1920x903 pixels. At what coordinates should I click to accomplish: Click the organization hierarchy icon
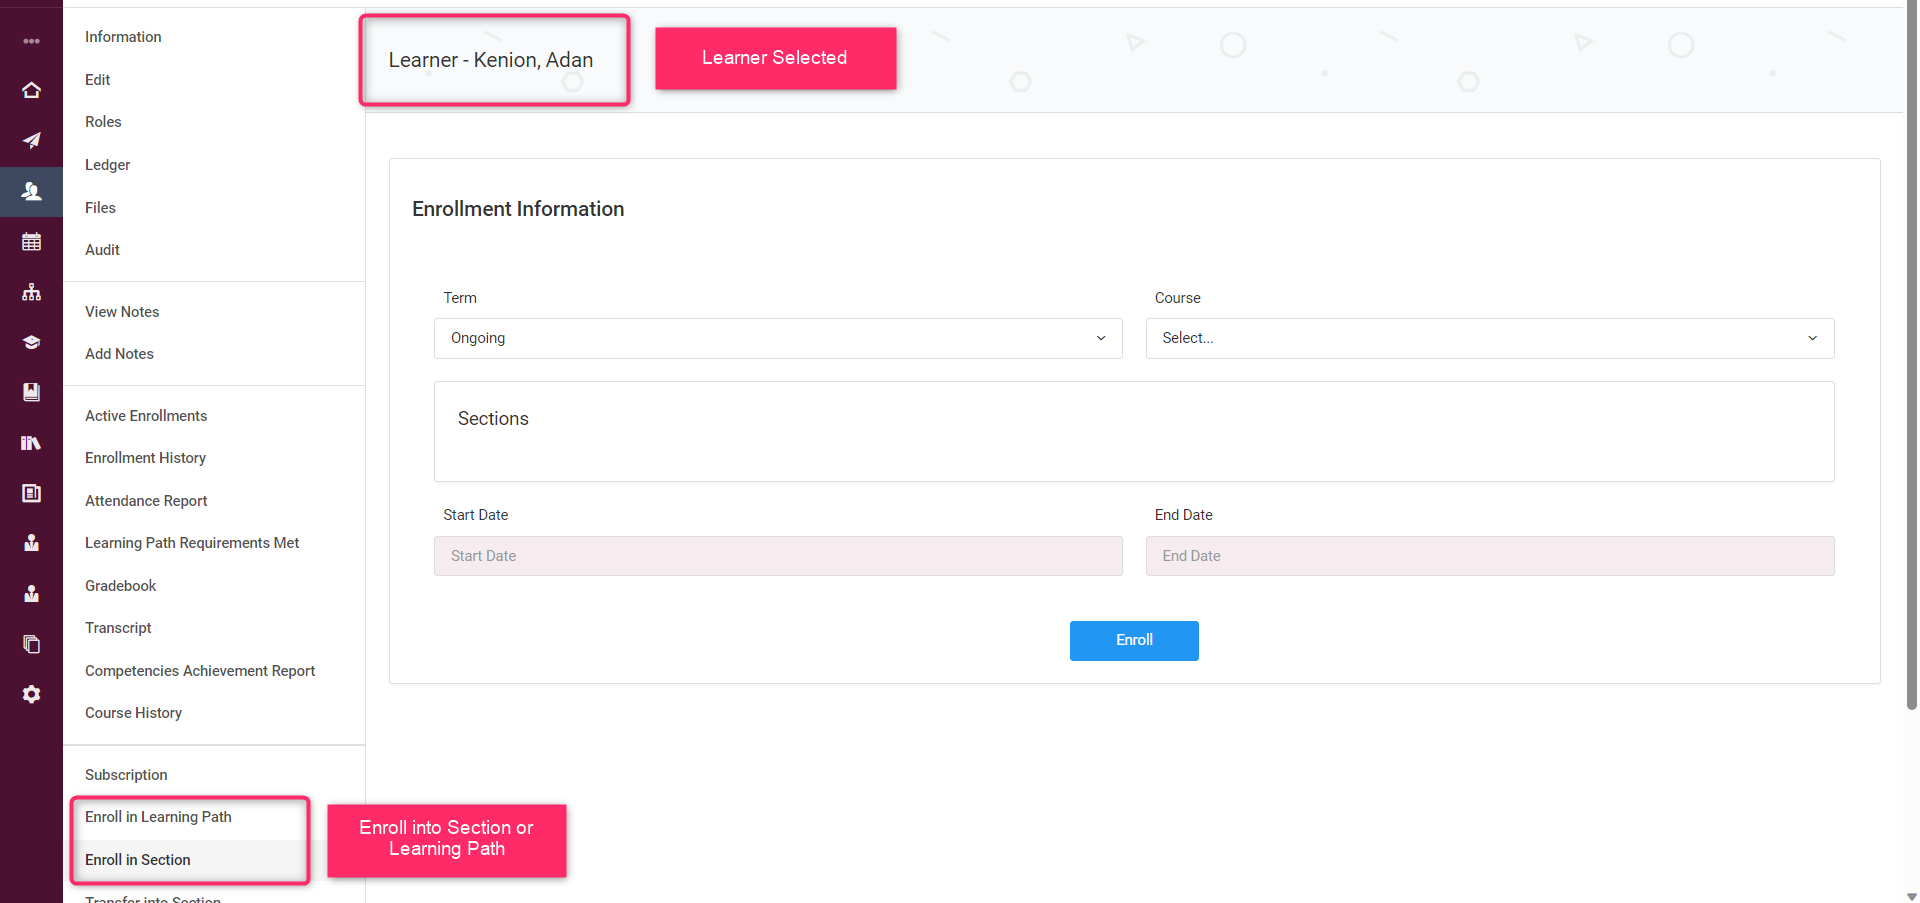(x=31, y=292)
